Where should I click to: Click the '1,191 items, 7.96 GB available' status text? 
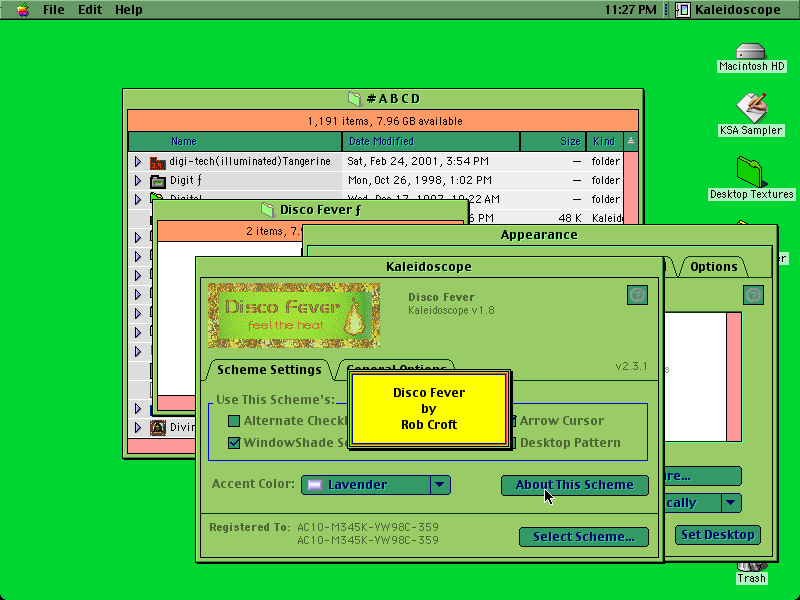(x=385, y=121)
